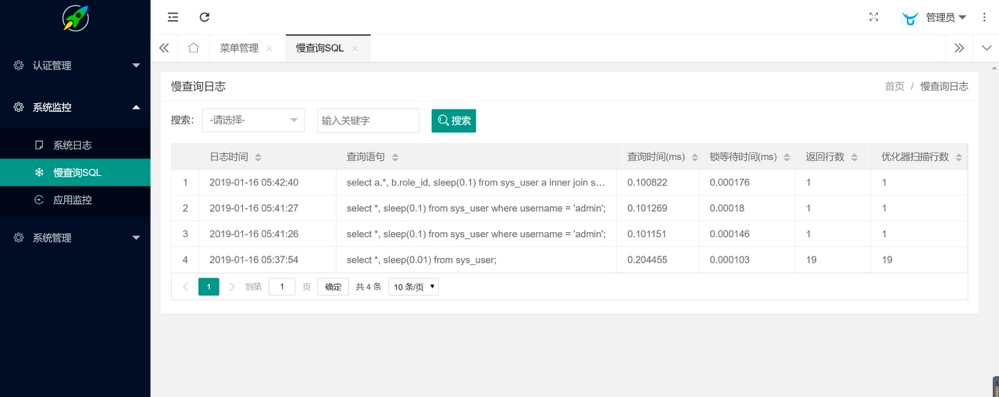Go to home tab icon
This screenshot has height=397, width=999.
click(x=194, y=48)
